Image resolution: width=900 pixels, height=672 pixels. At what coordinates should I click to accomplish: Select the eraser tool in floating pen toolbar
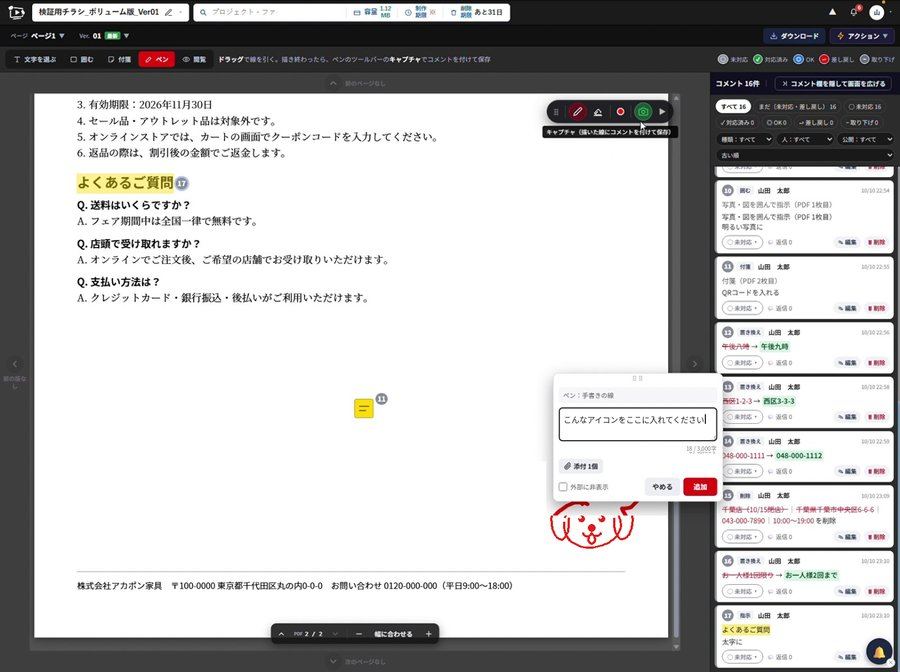(598, 112)
